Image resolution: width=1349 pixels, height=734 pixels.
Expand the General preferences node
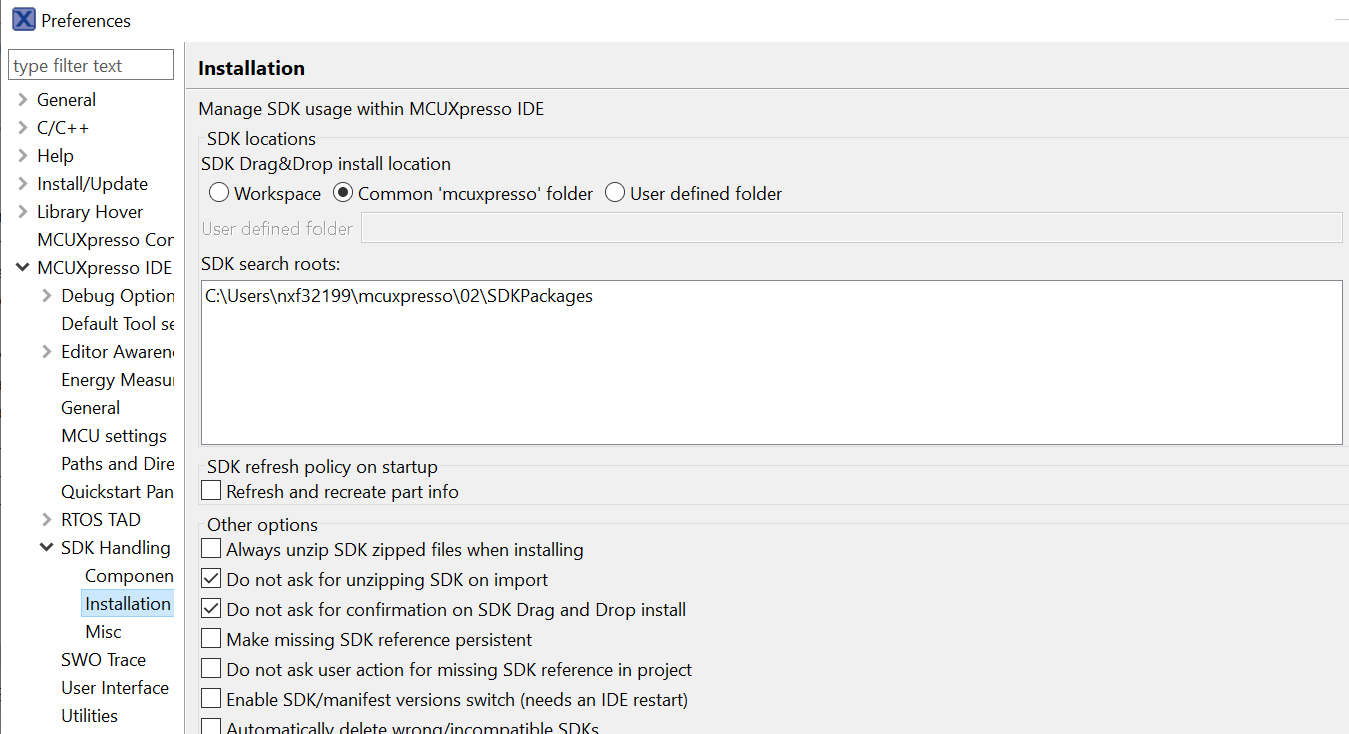[21, 99]
